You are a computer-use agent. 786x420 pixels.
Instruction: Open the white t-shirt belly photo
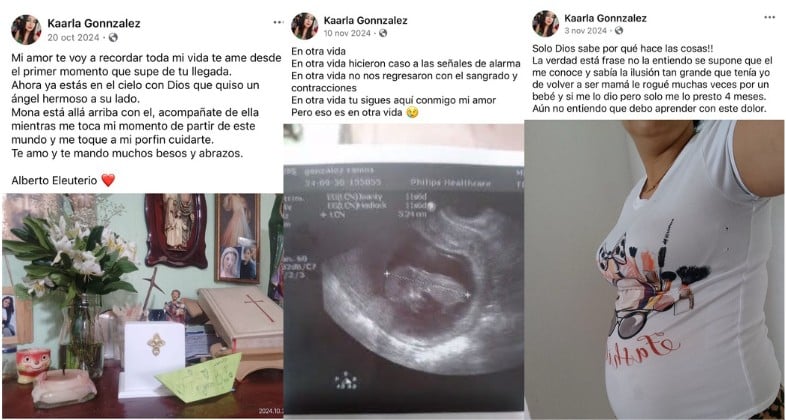[x=654, y=270]
